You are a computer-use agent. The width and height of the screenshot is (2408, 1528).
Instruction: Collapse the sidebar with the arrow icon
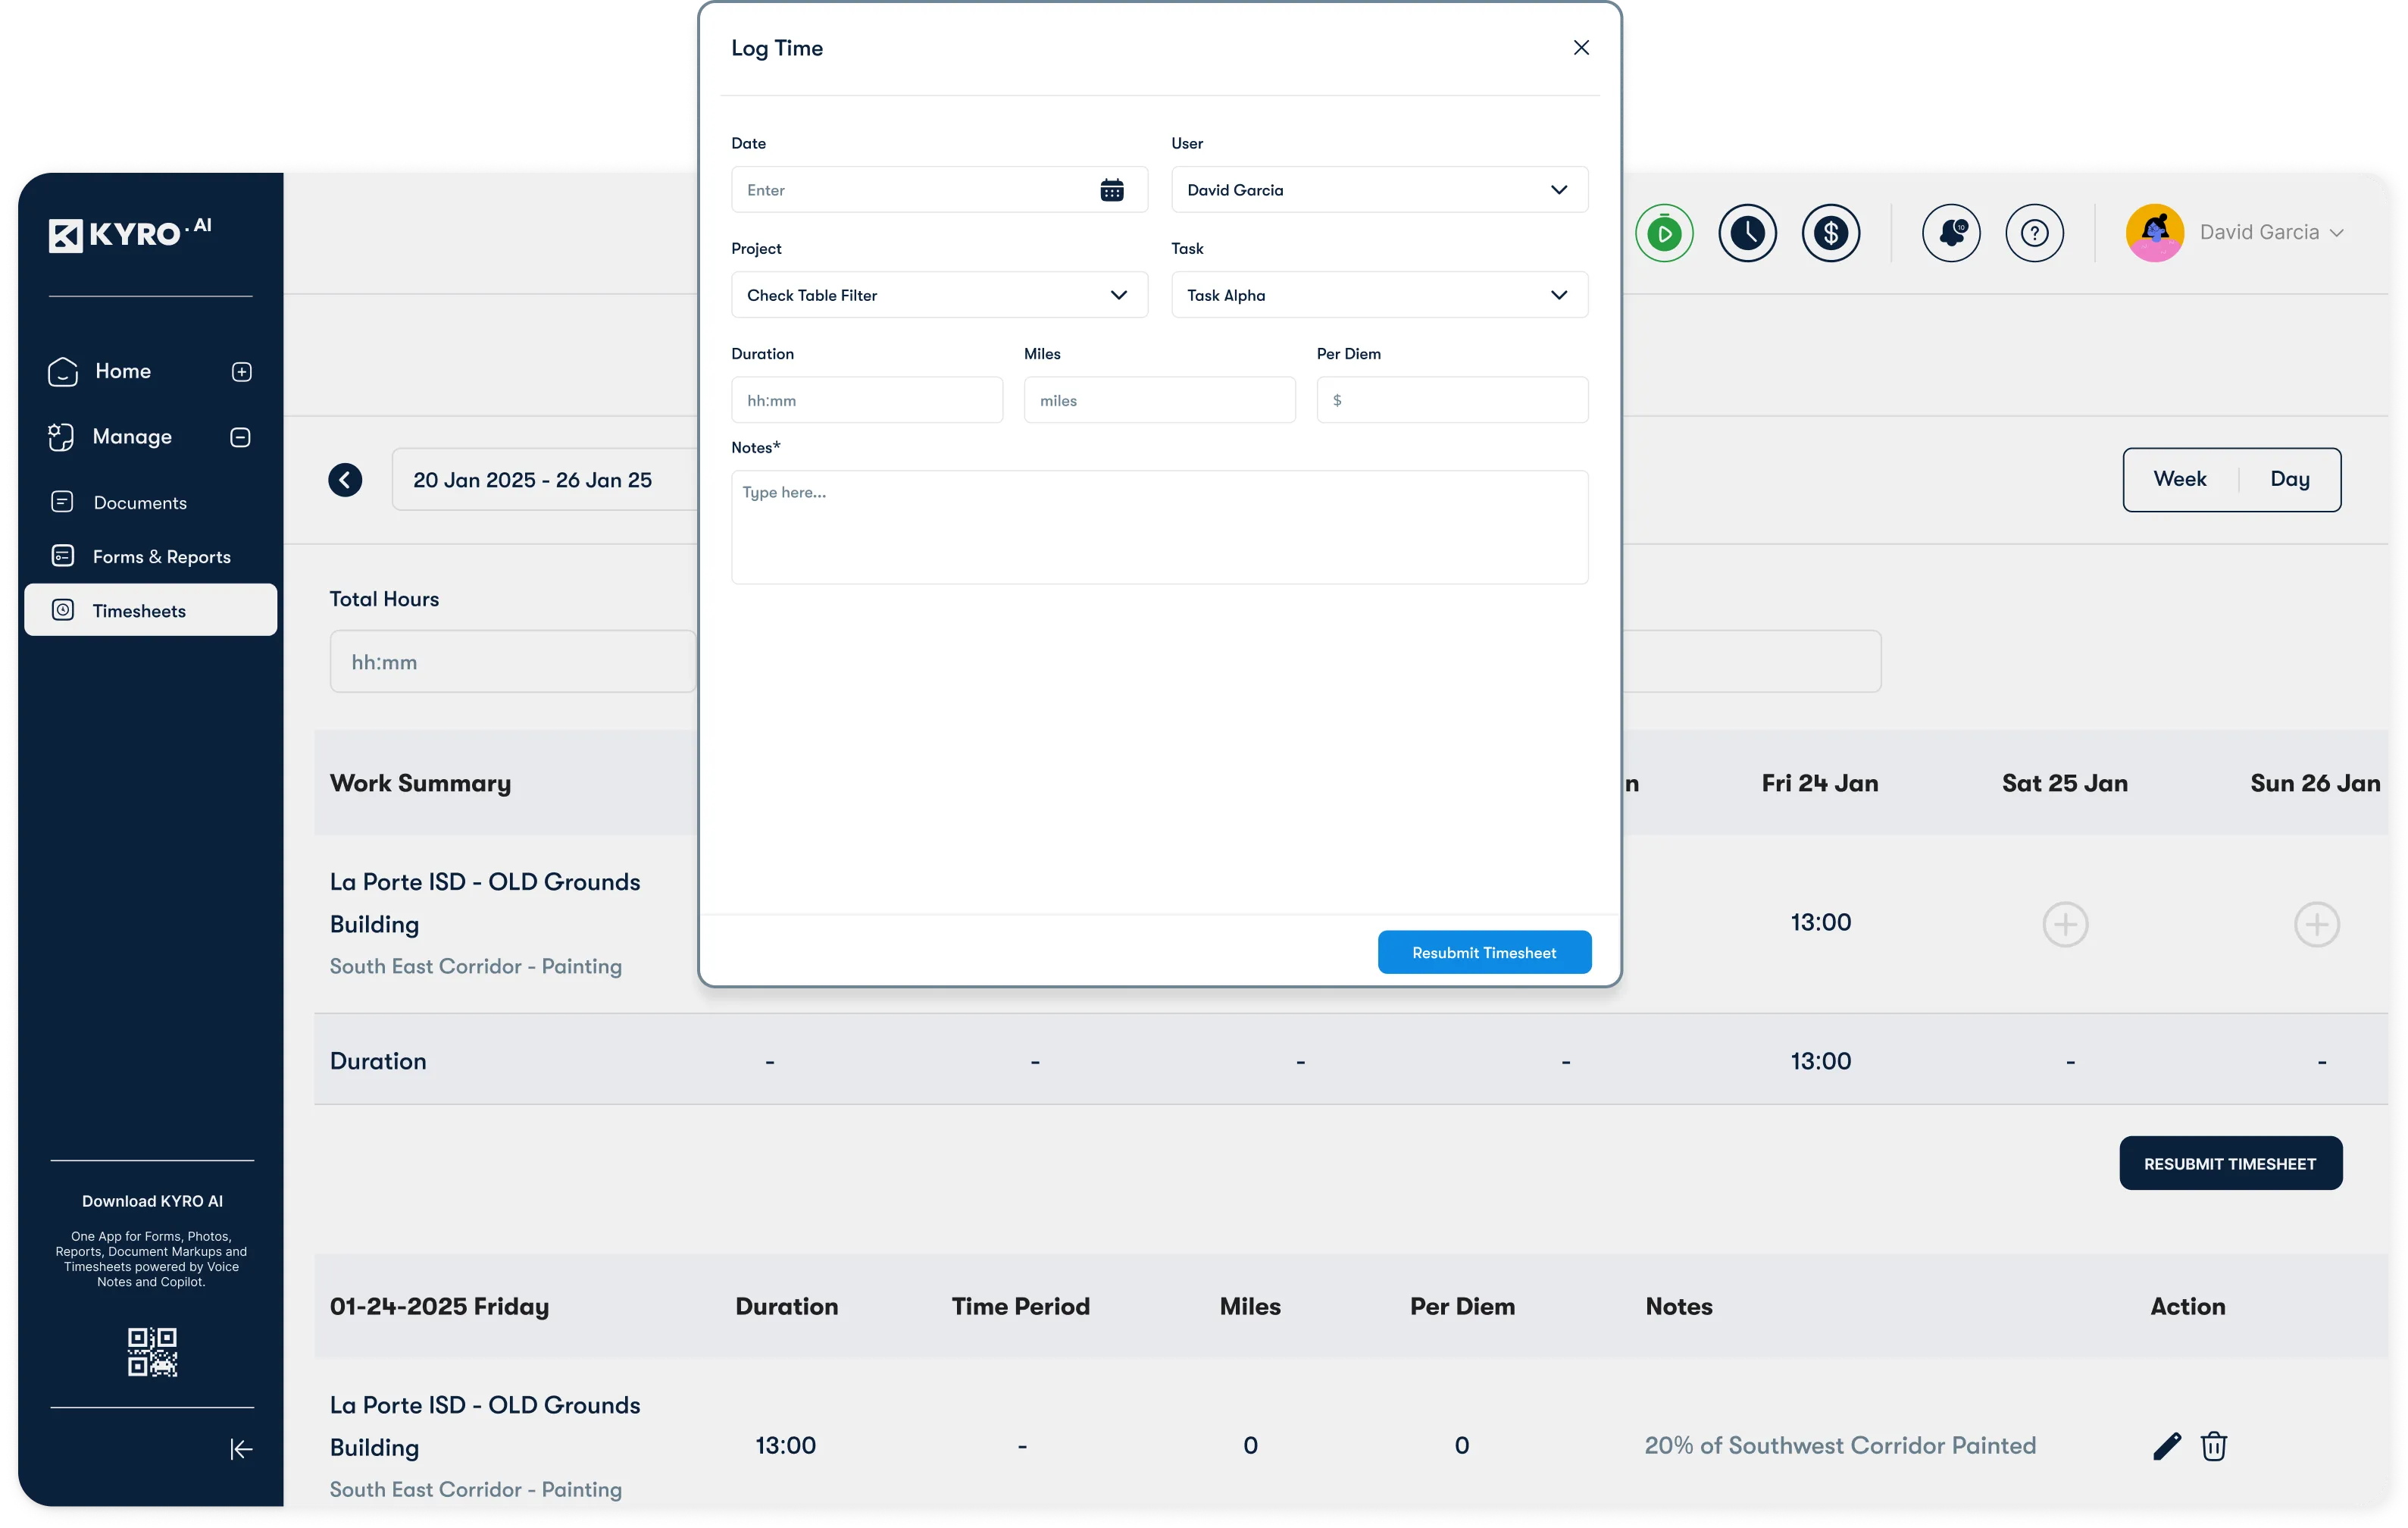[241, 1449]
